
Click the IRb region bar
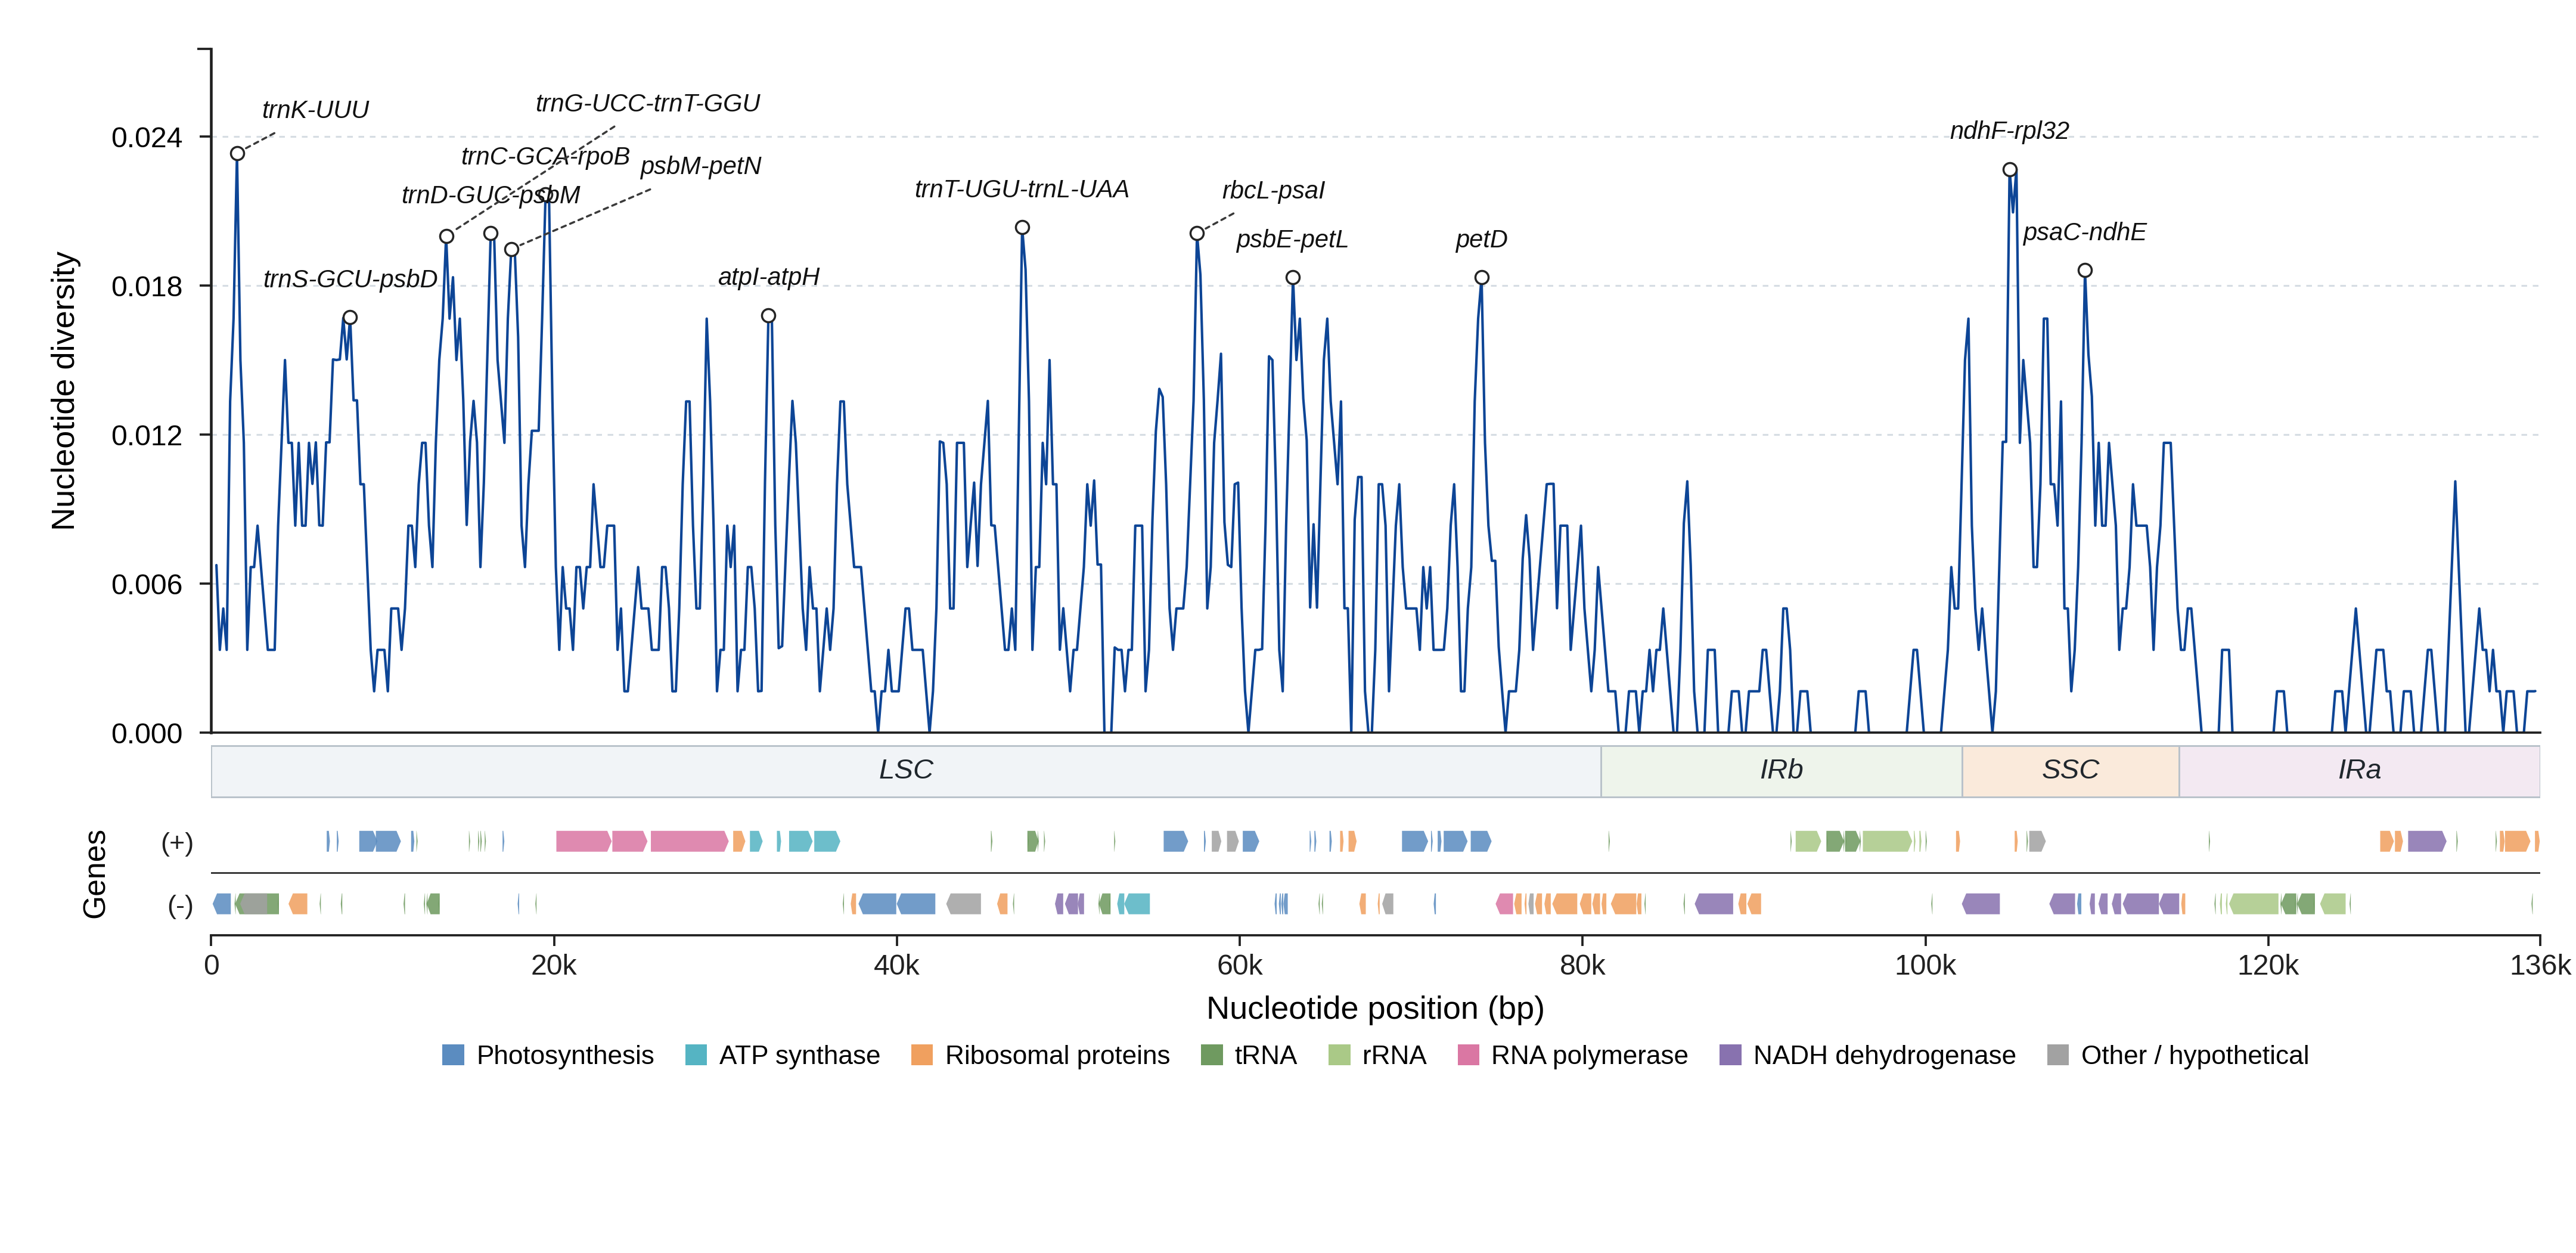1781,771
